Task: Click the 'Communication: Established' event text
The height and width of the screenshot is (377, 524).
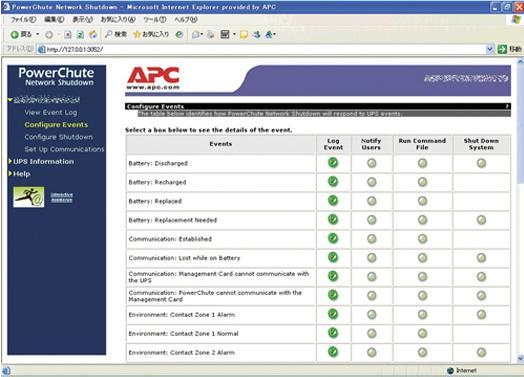Action: [x=170, y=239]
